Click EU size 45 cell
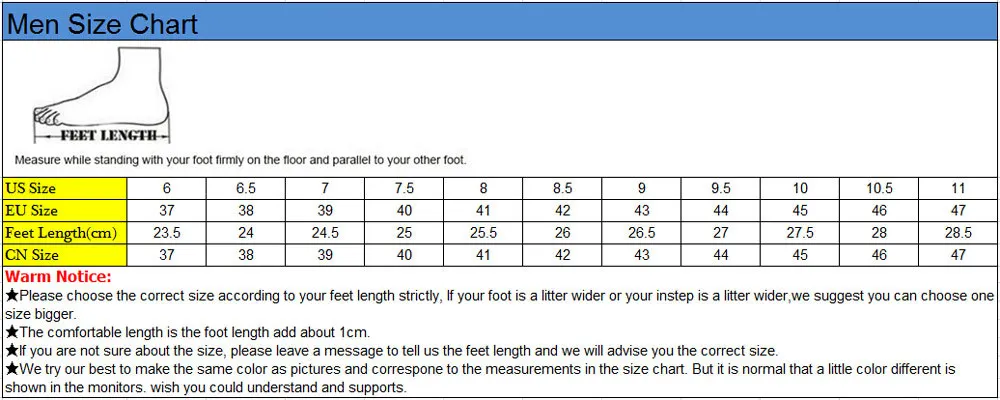1000x400 pixels. point(800,211)
